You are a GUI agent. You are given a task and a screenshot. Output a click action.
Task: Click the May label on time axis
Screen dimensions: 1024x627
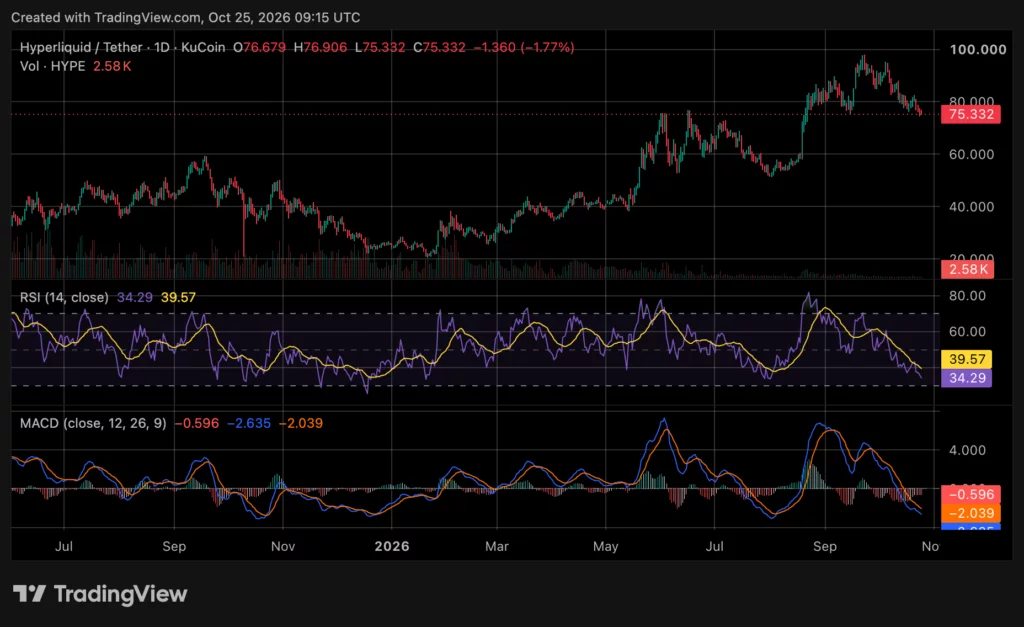click(x=605, y=547)
